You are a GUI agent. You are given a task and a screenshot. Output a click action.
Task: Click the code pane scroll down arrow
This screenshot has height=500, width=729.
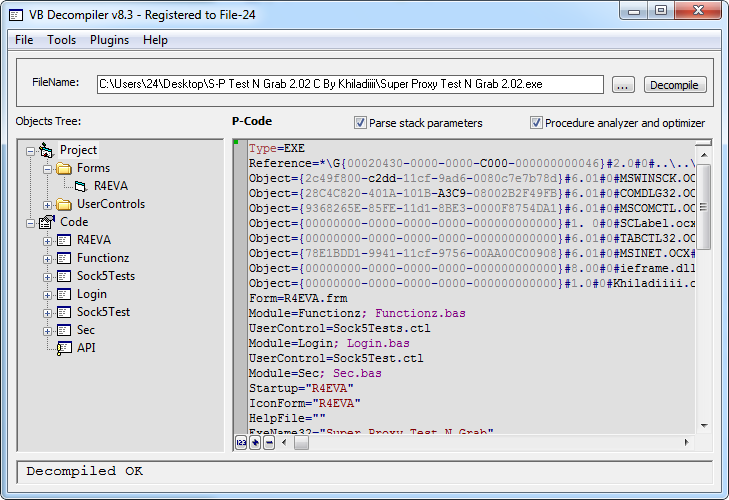704,426
